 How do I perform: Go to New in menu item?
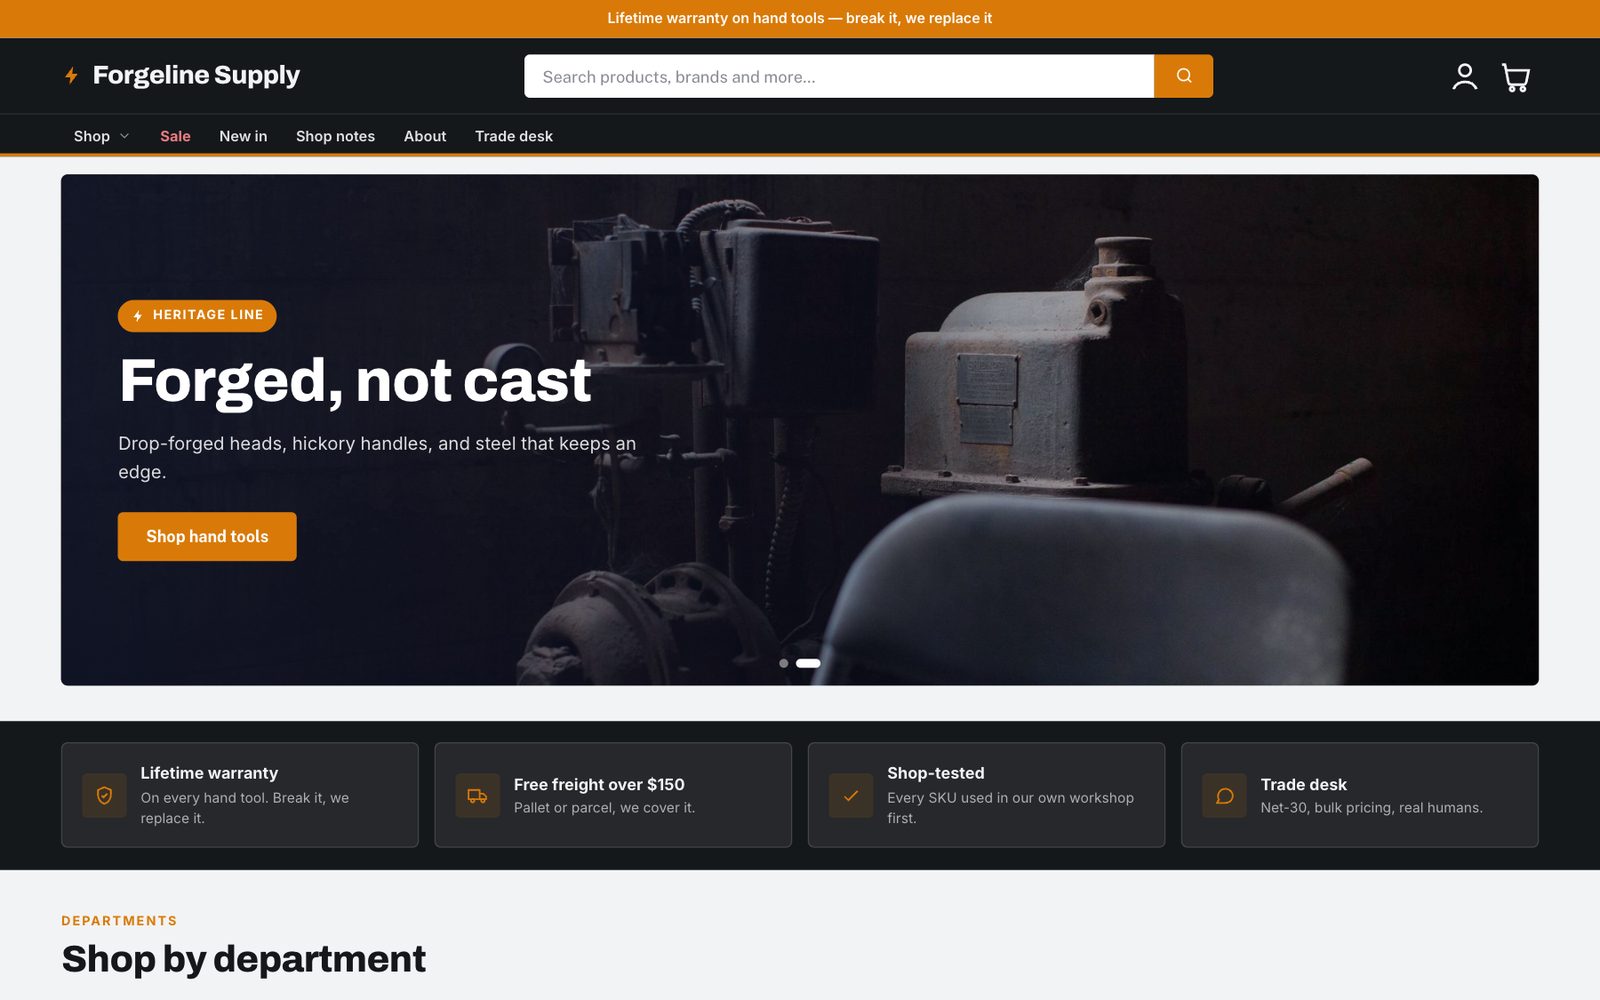(x=243, y=136)
